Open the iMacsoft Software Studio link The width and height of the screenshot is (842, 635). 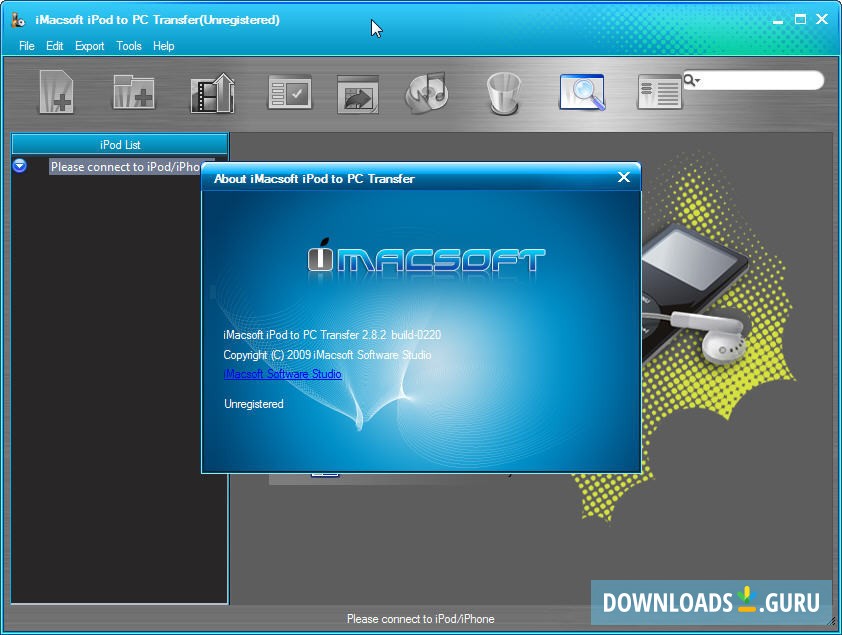tap(282, 374)
